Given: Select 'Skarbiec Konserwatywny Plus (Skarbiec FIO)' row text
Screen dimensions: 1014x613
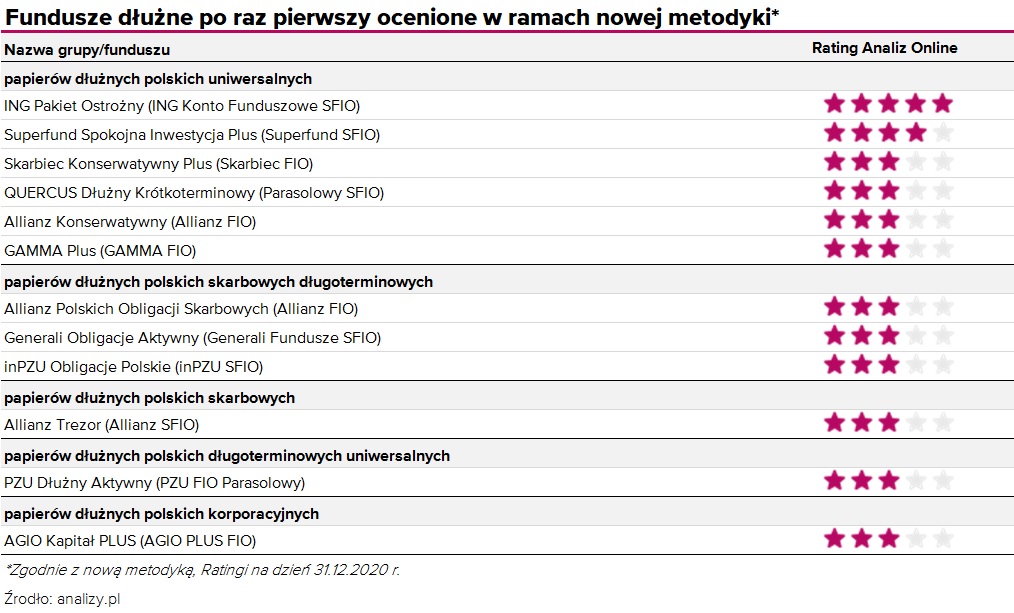Looking at the screenshot, I should (x=158, y=164).
